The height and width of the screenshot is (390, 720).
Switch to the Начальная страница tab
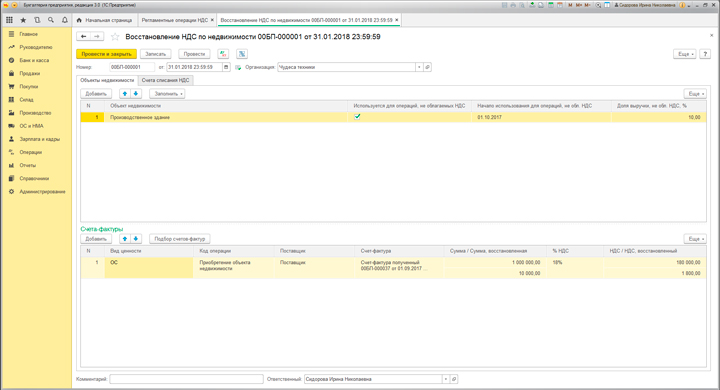point(104,20)
